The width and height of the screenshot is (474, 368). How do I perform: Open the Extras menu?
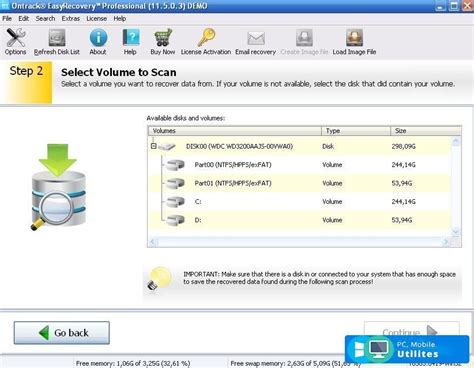(71, 19)
